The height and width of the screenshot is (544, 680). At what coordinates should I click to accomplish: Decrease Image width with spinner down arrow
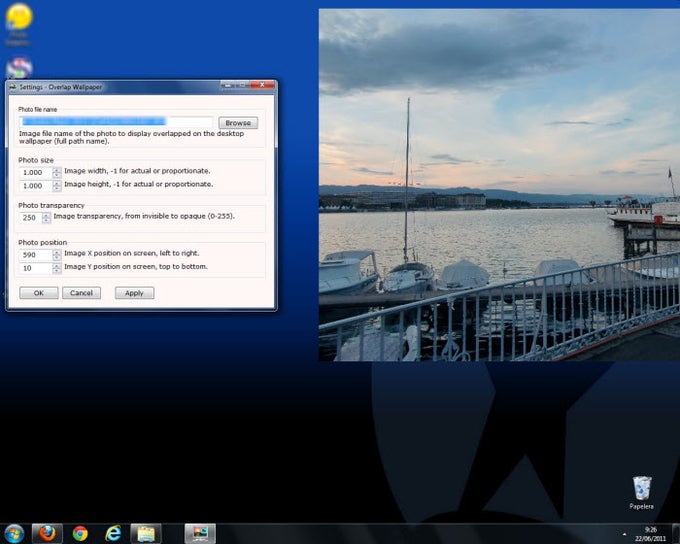pyautogui.click(x=57, y=176)
